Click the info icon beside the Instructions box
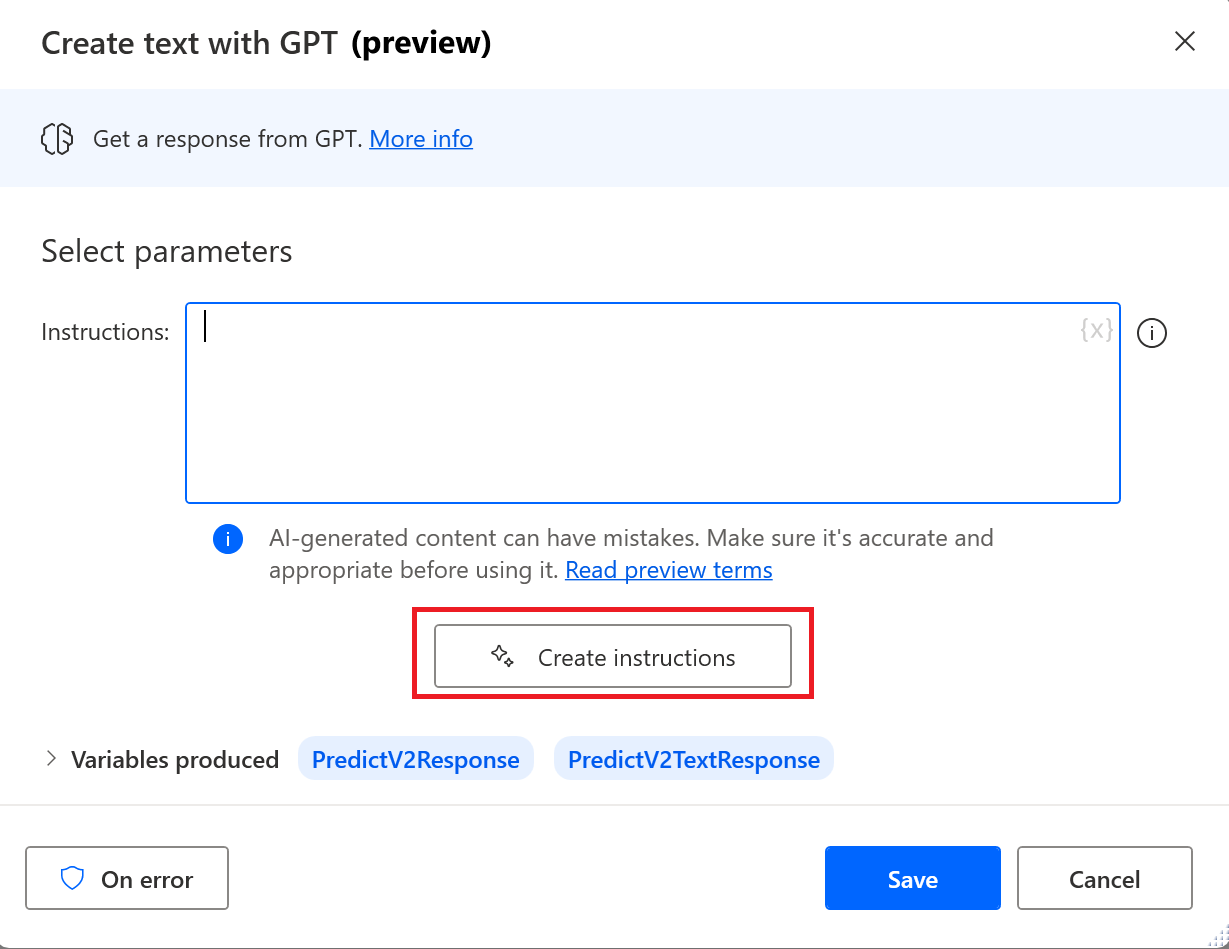Image resolution: width=1229 pixels, height=949 pixels. tap(1151, 333)
